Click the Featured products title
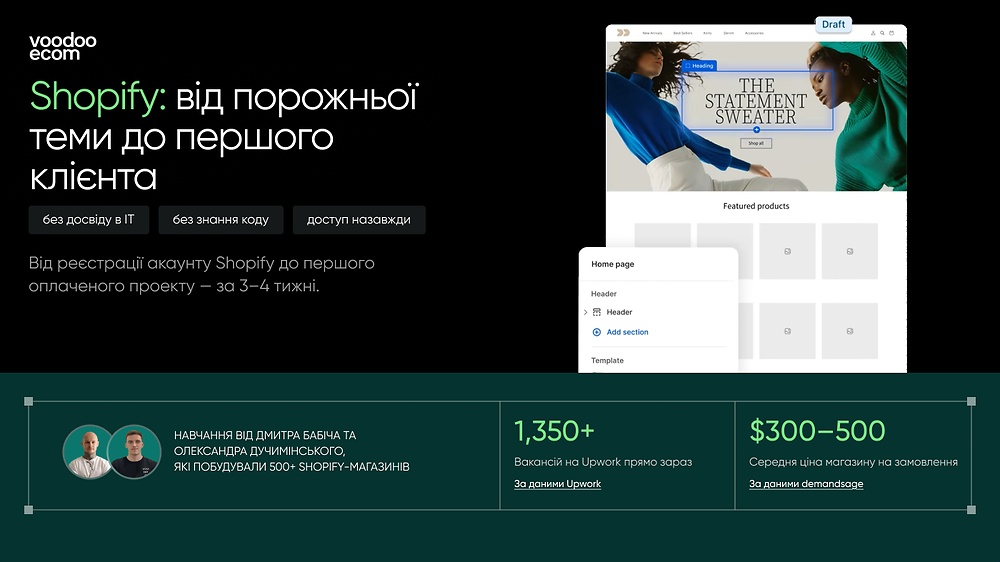The width and height of the screenshot is (1000, 562). (x=756, y=206)
